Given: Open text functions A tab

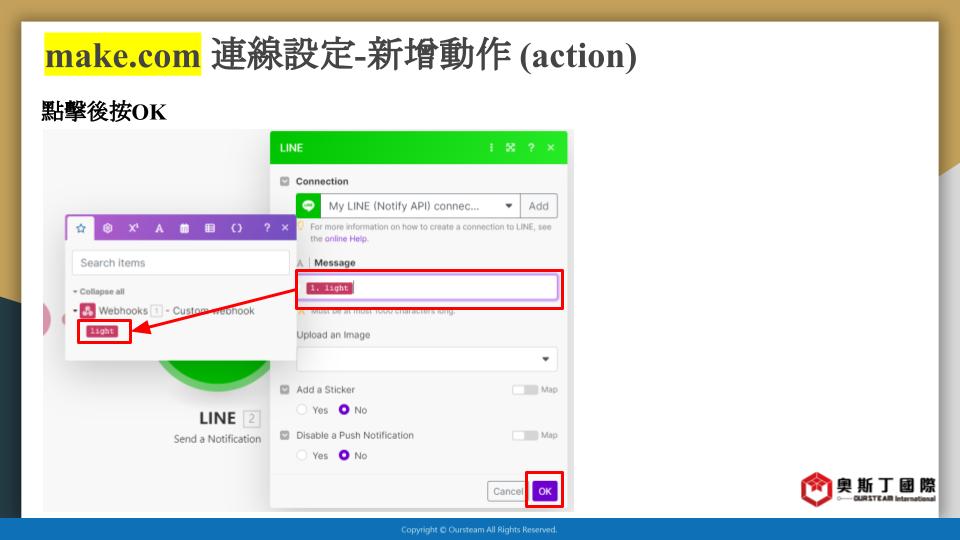Looking at the screenshot, I should point(159,228).
